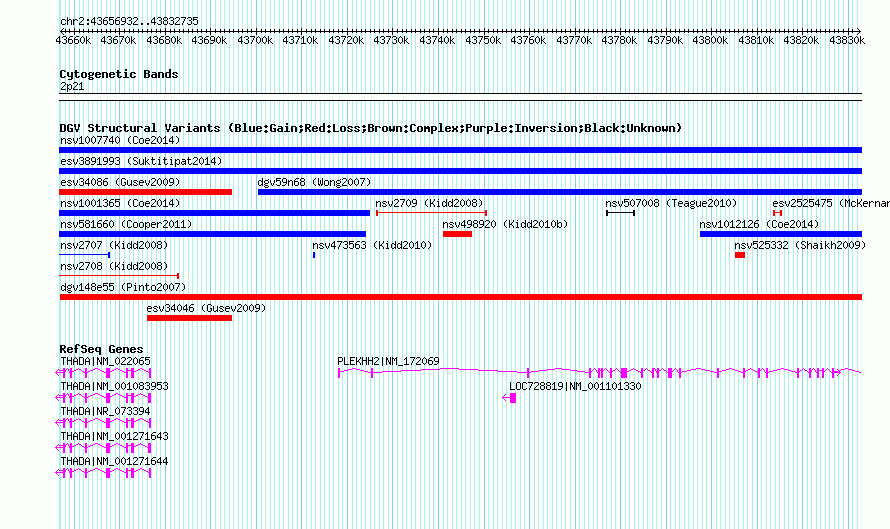
Task: Open variant nsv2708 (Kidd2008) label
Action: point(114,266)
